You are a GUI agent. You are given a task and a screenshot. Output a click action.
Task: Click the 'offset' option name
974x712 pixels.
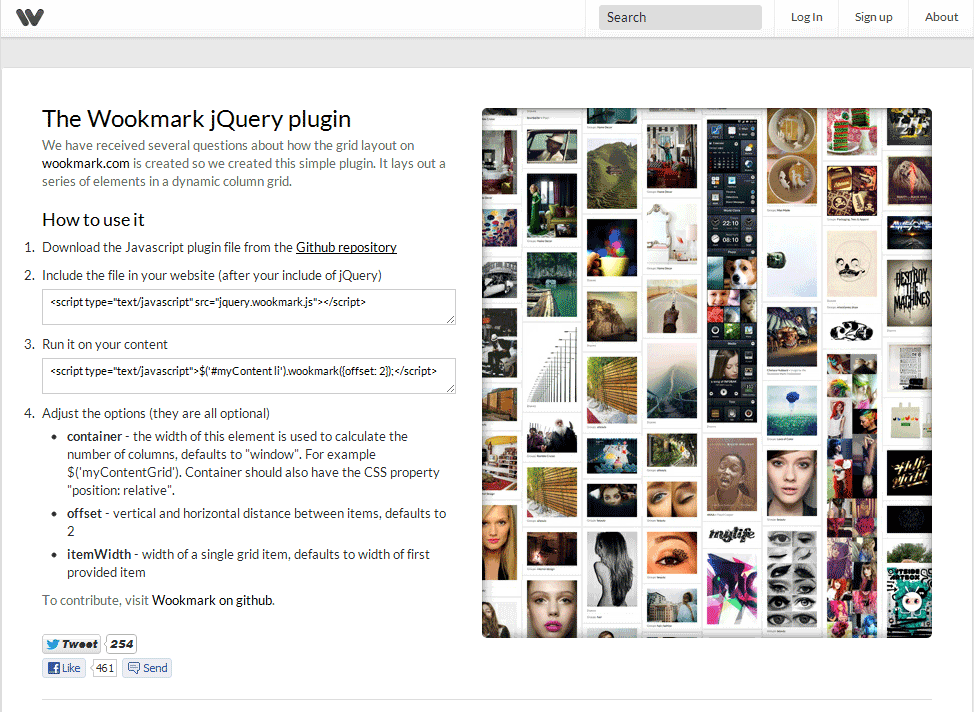[84, 513]
